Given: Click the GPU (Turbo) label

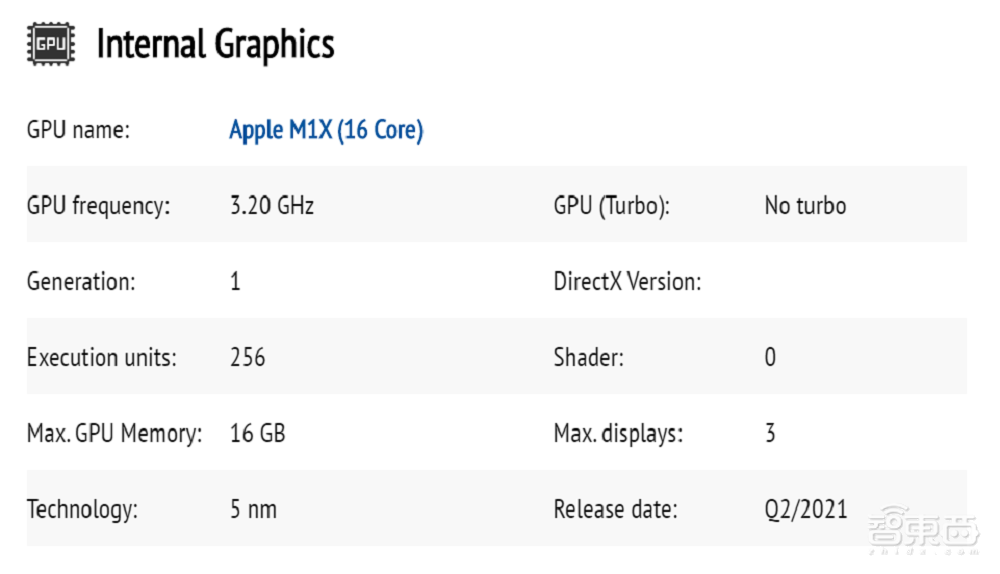Looking at the screenshot, I should 611,206.
